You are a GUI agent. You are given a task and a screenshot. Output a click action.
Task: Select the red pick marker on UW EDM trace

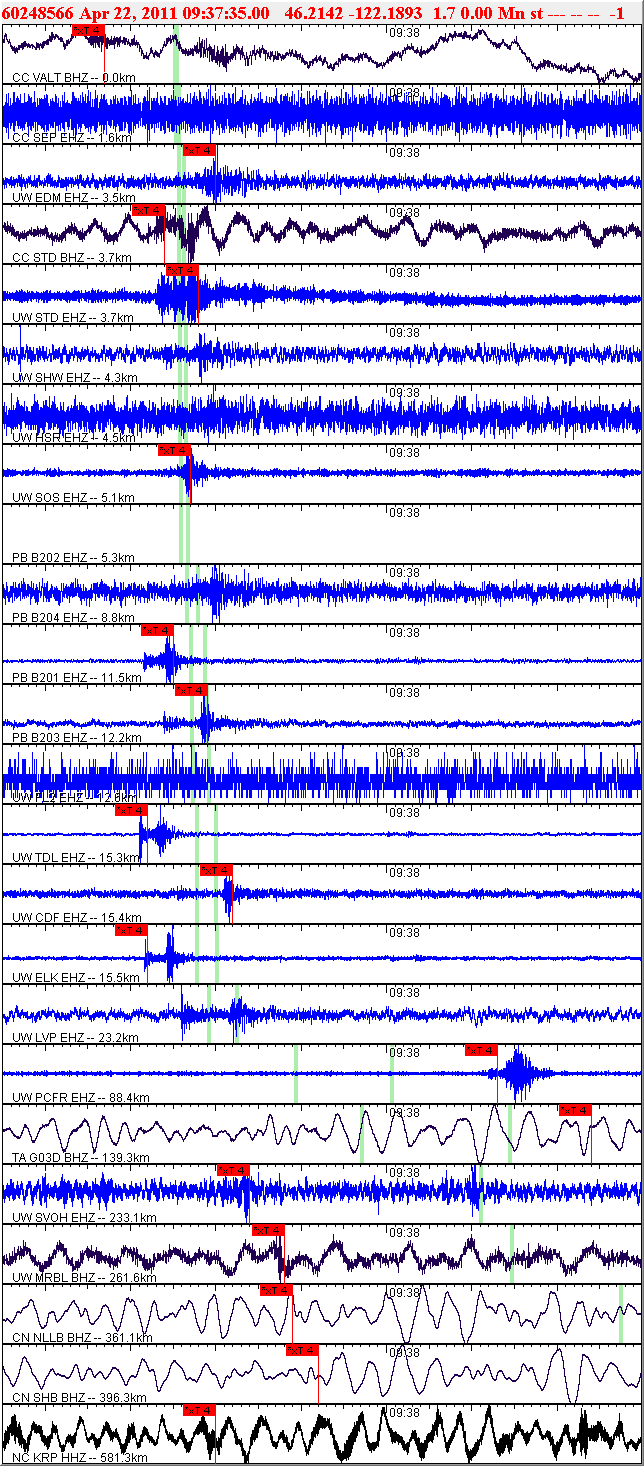(x=199, y=150)
